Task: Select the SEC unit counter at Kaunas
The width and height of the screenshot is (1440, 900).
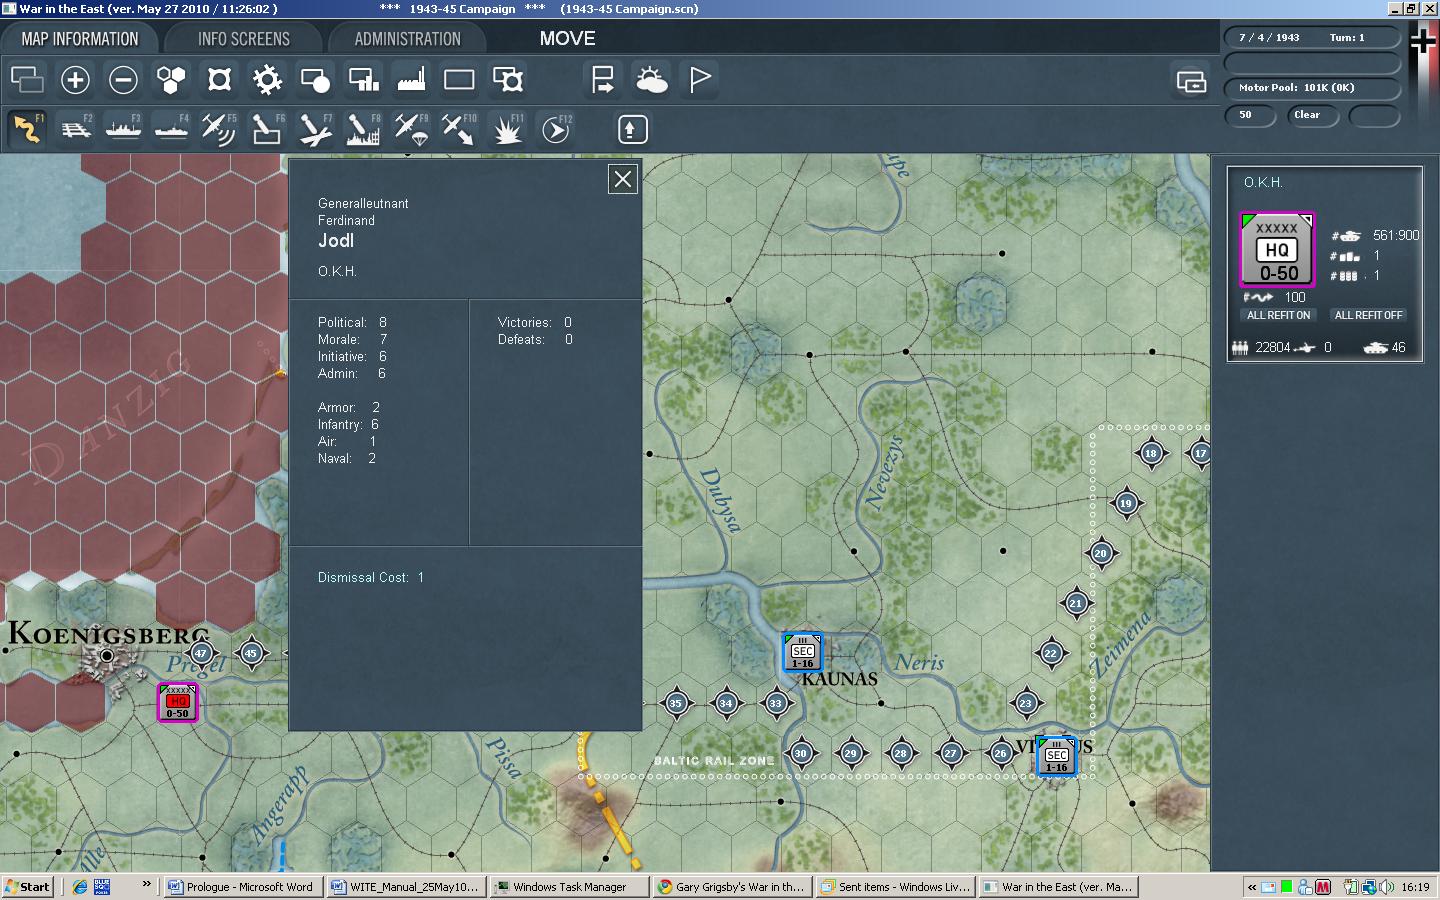Action: tap(802, 652)
